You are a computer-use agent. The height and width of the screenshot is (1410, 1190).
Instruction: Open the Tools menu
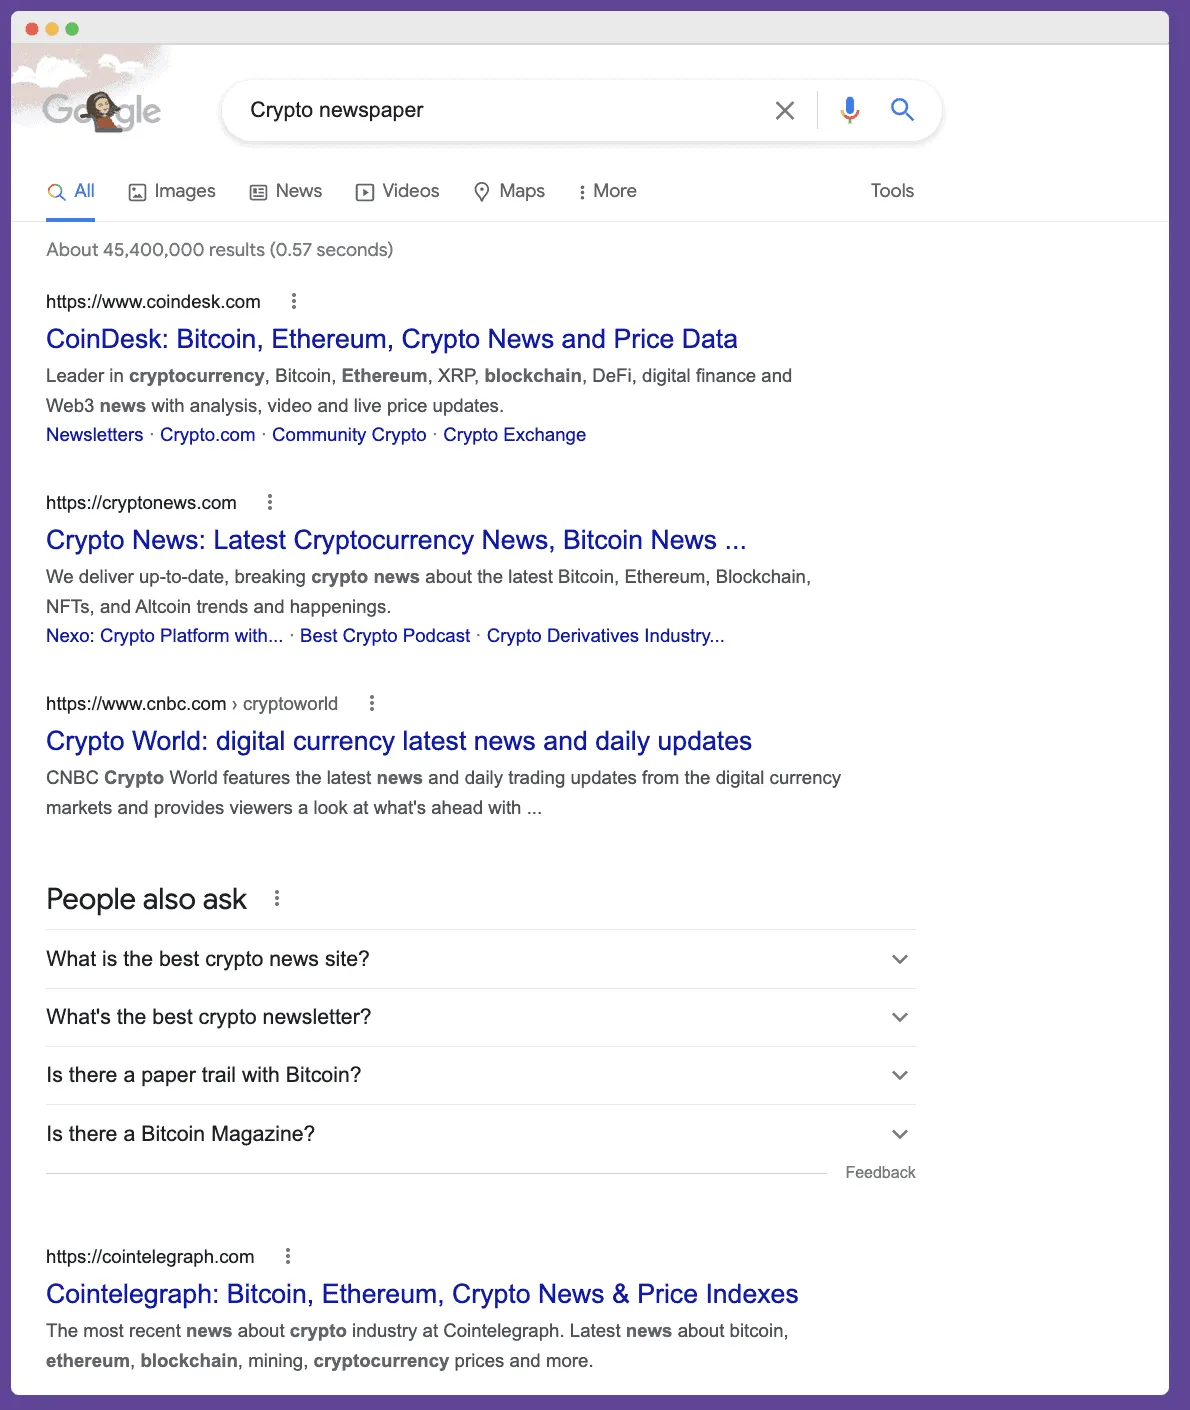pyautogui.click(x=890, y=191)
